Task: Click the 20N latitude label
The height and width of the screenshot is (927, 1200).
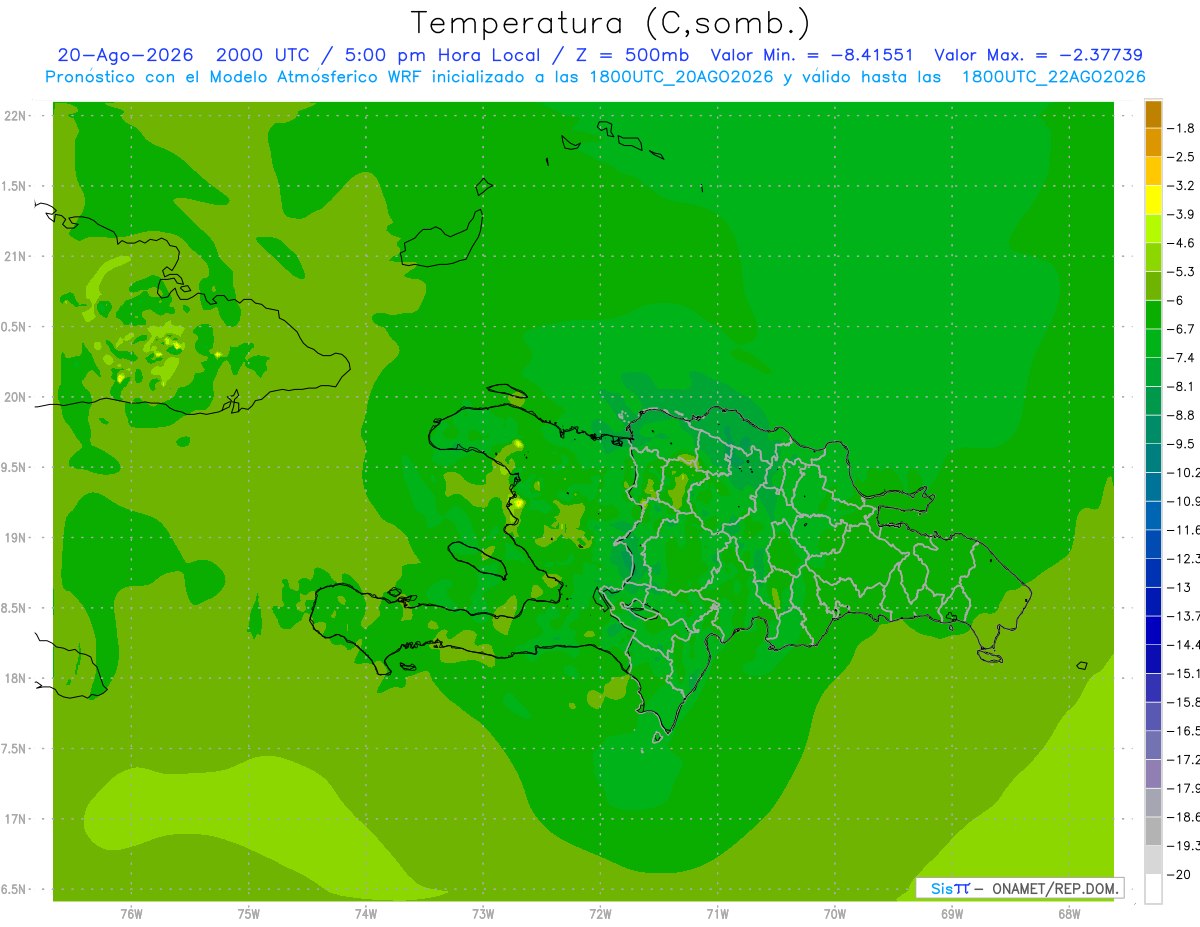Action: click(16, 397)
